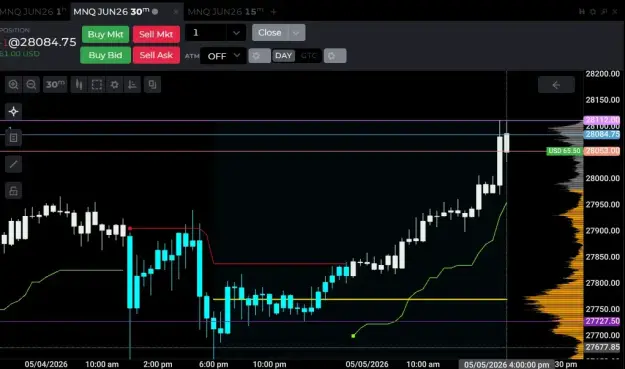Screen dimensions: 625x369
Task: Select the crosshair cursor tool
Action: [x=14, y=111]
